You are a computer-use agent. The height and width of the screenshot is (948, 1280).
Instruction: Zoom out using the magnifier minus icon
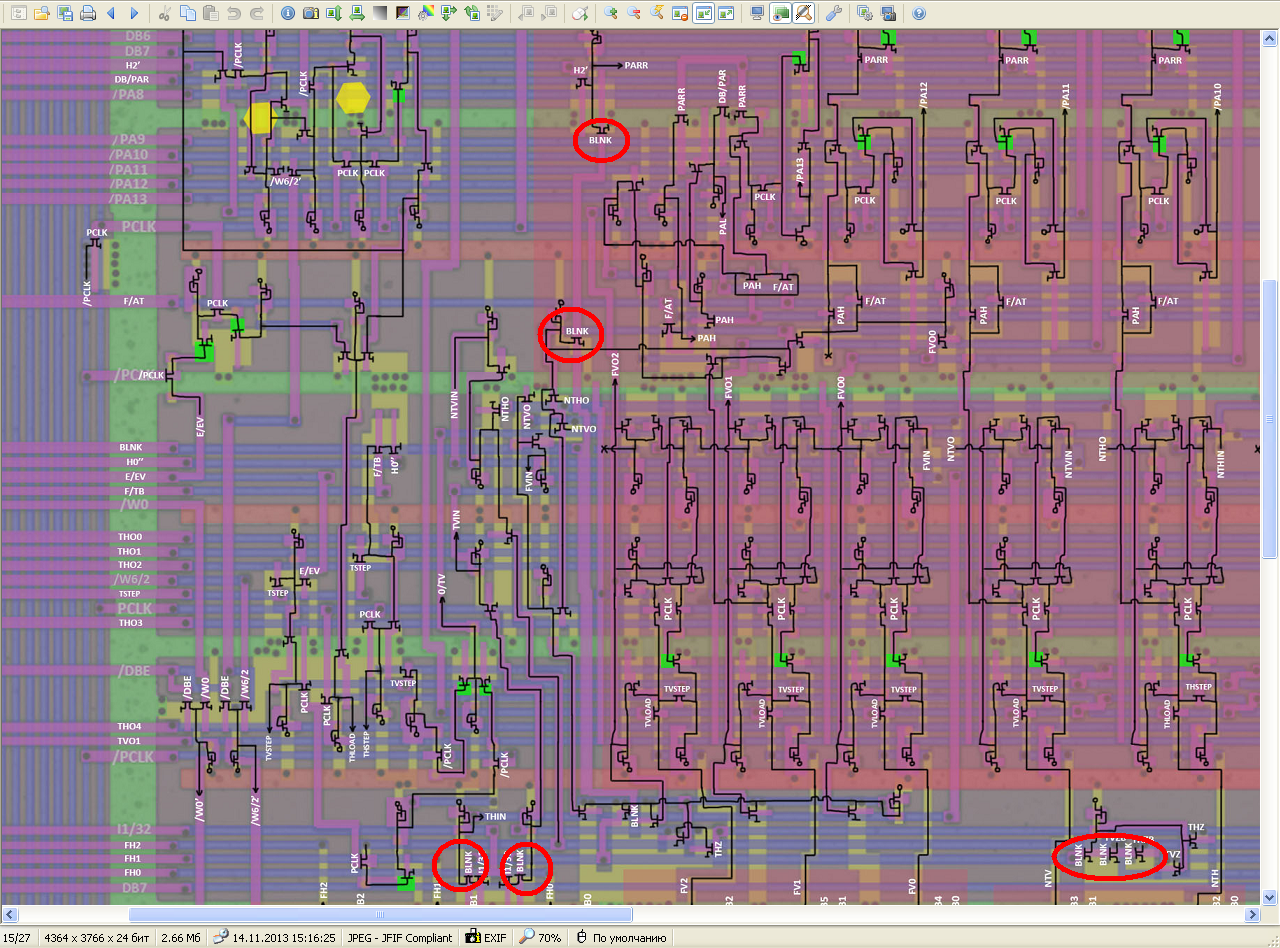pyautogui.click(x=634, y=14)
